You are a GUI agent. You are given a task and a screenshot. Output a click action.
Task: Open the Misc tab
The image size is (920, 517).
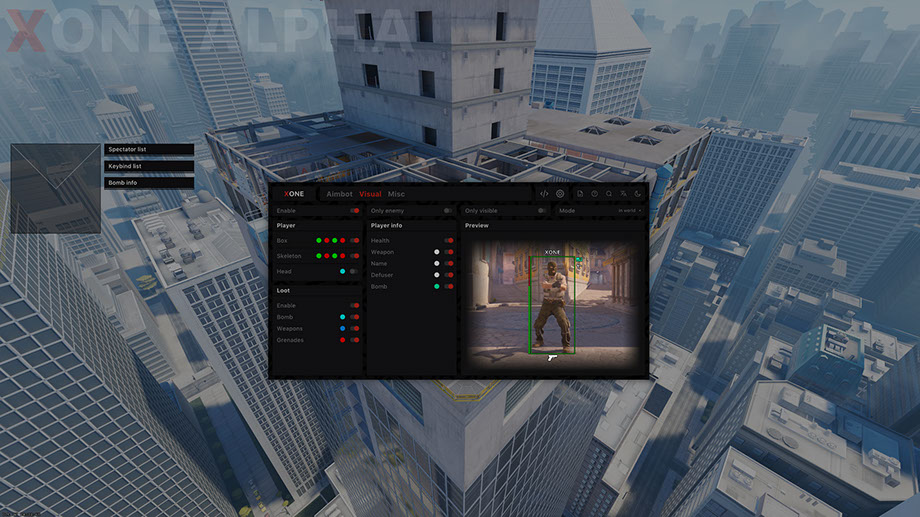tap(396, 194)
